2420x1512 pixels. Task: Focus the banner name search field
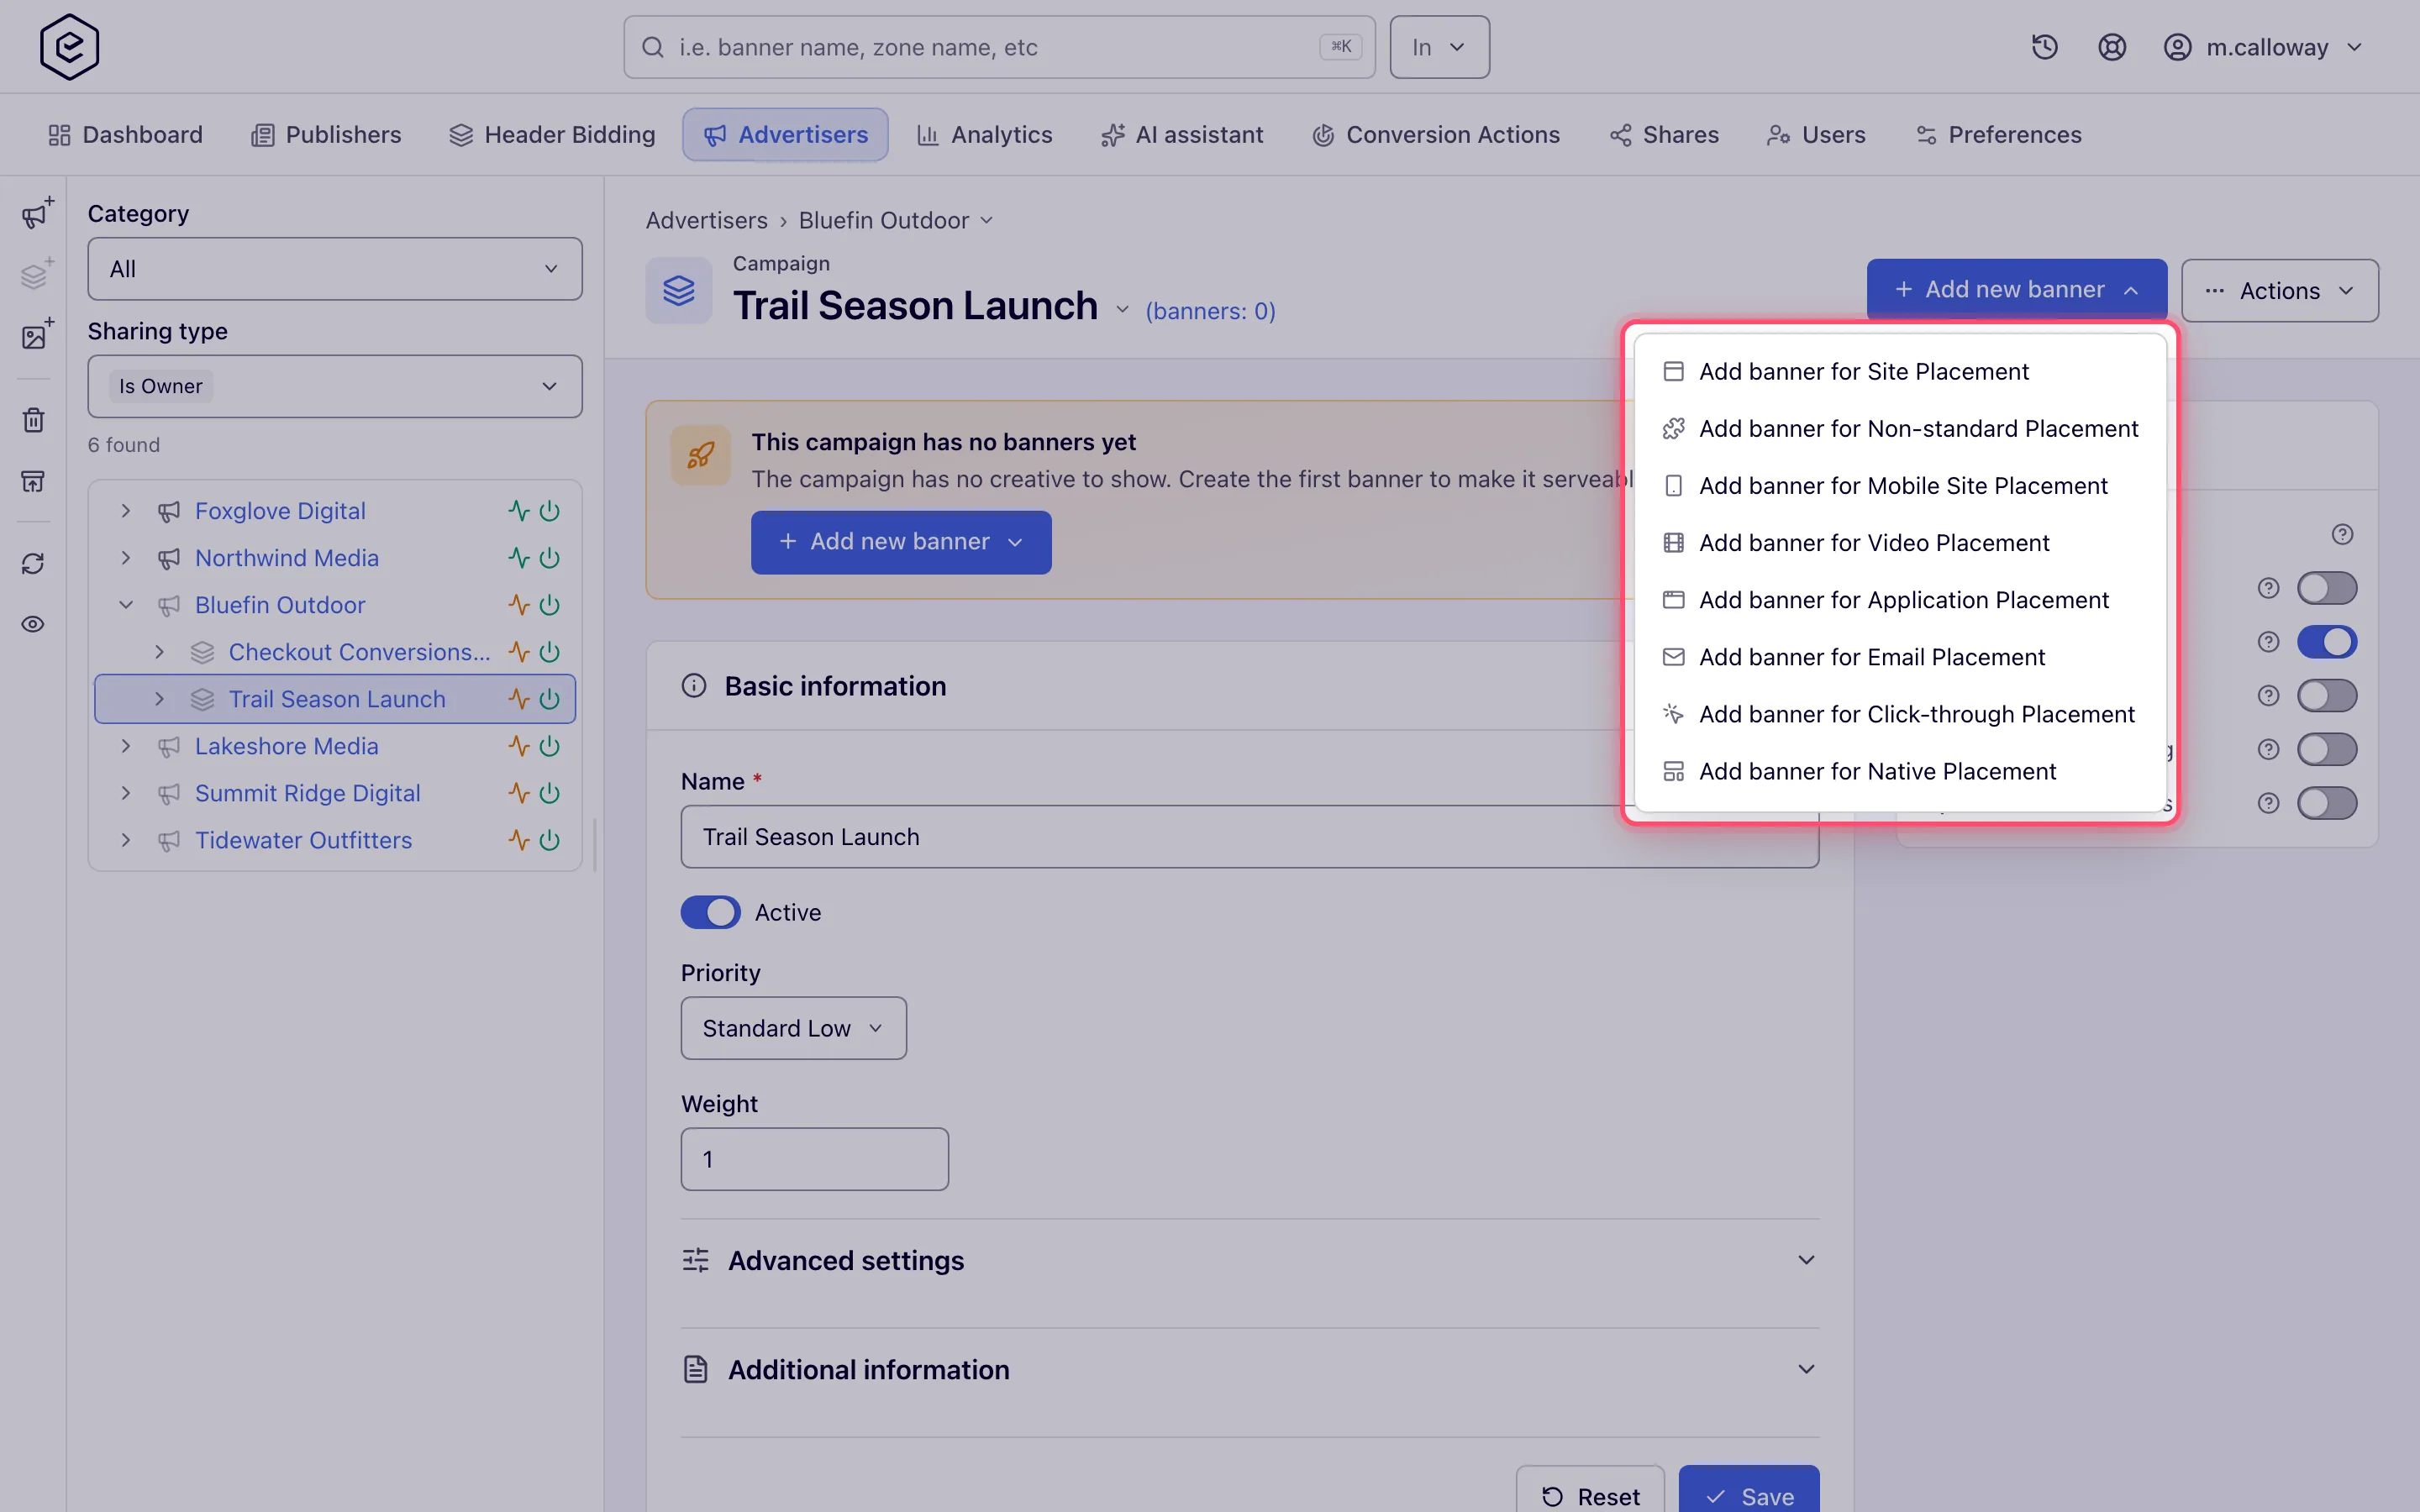999,47
